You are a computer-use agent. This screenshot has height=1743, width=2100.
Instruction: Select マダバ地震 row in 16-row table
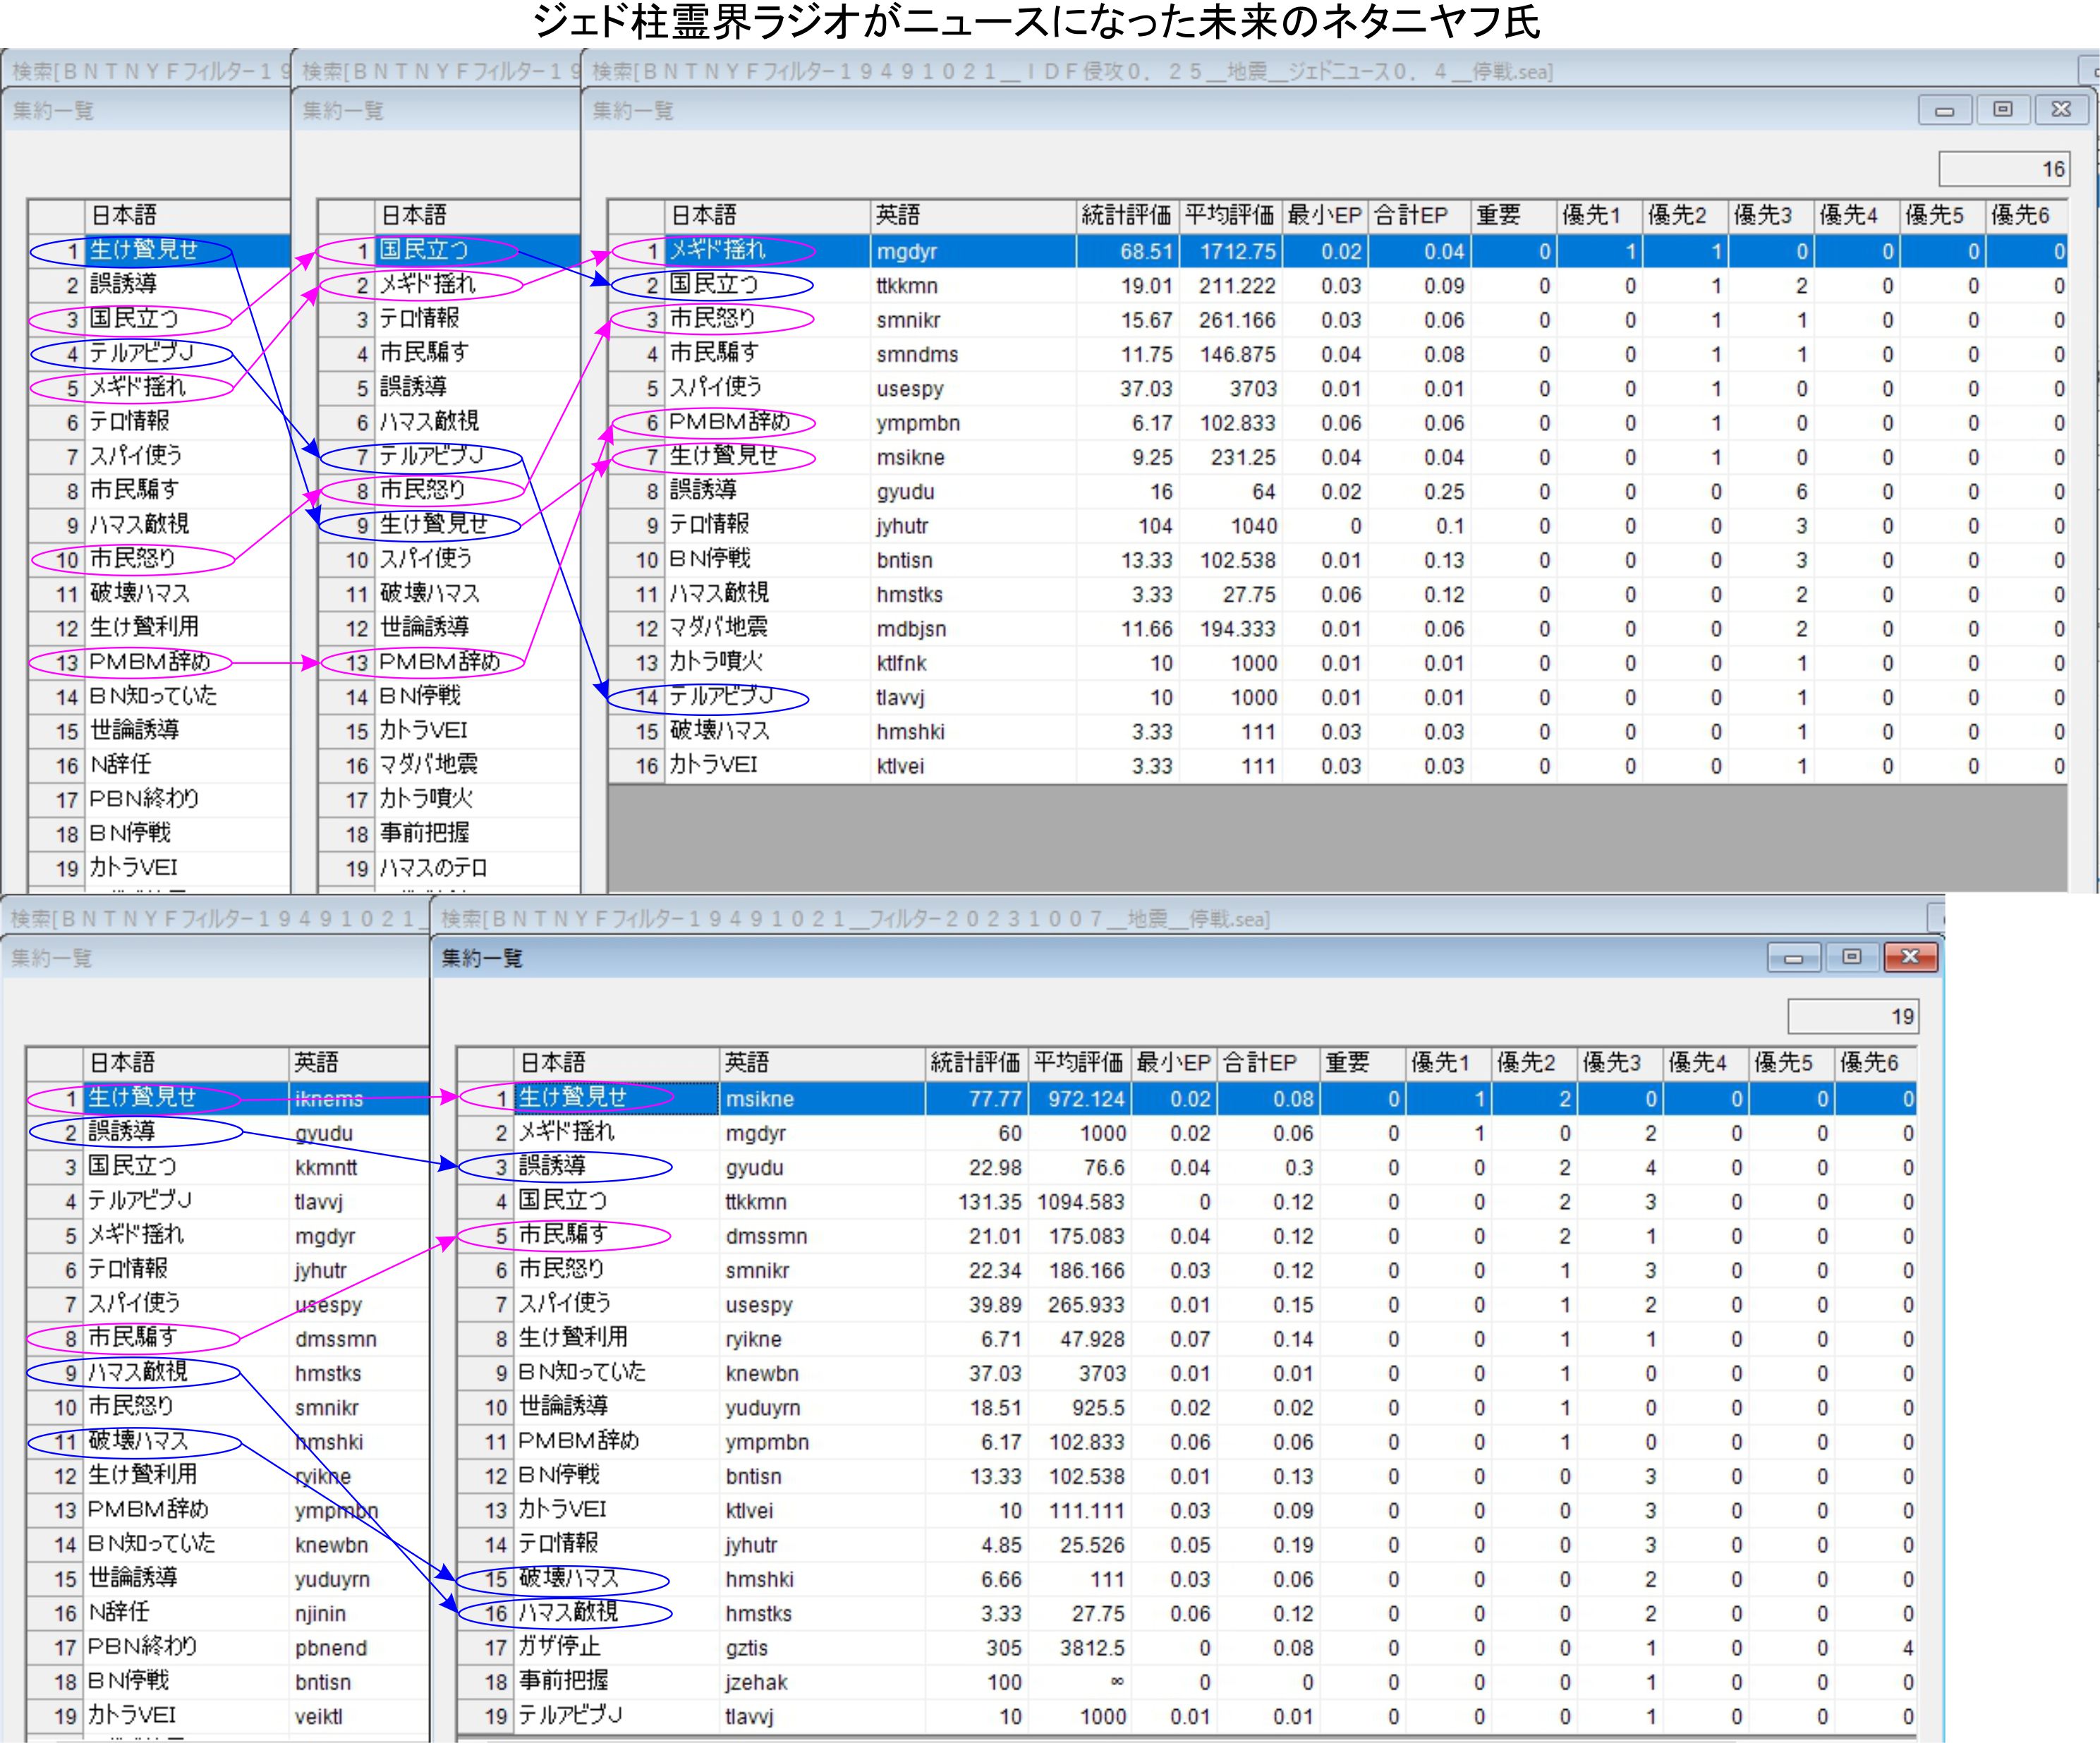[x=1337, y=629]
